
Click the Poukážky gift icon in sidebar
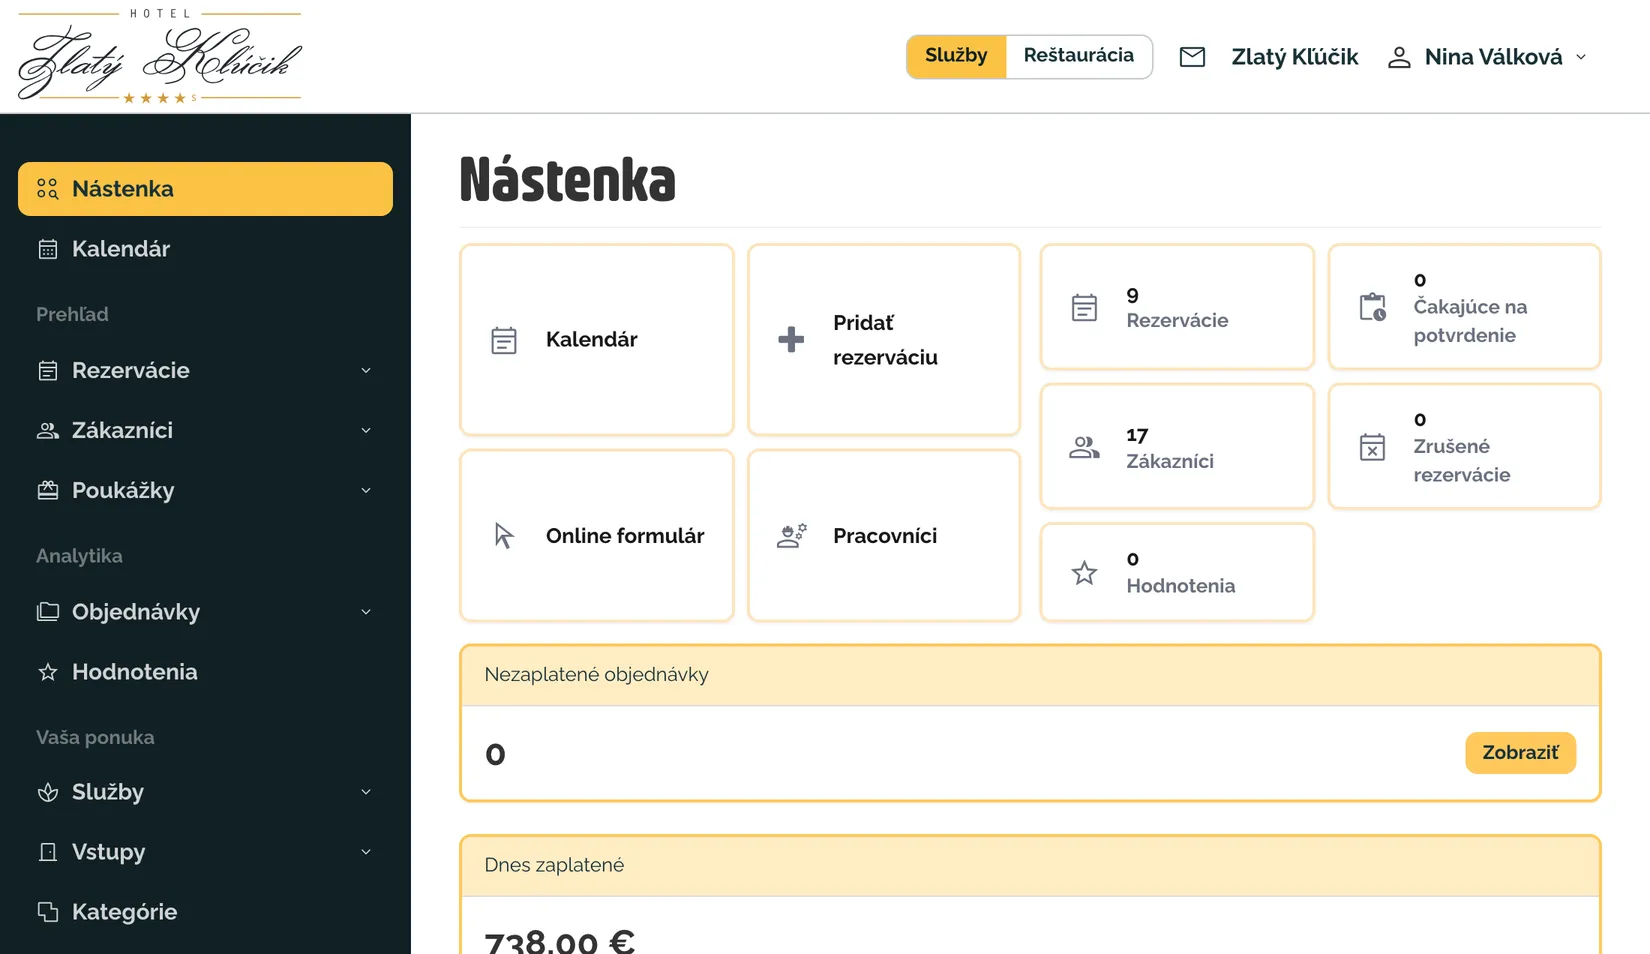(x=48, y=491)
